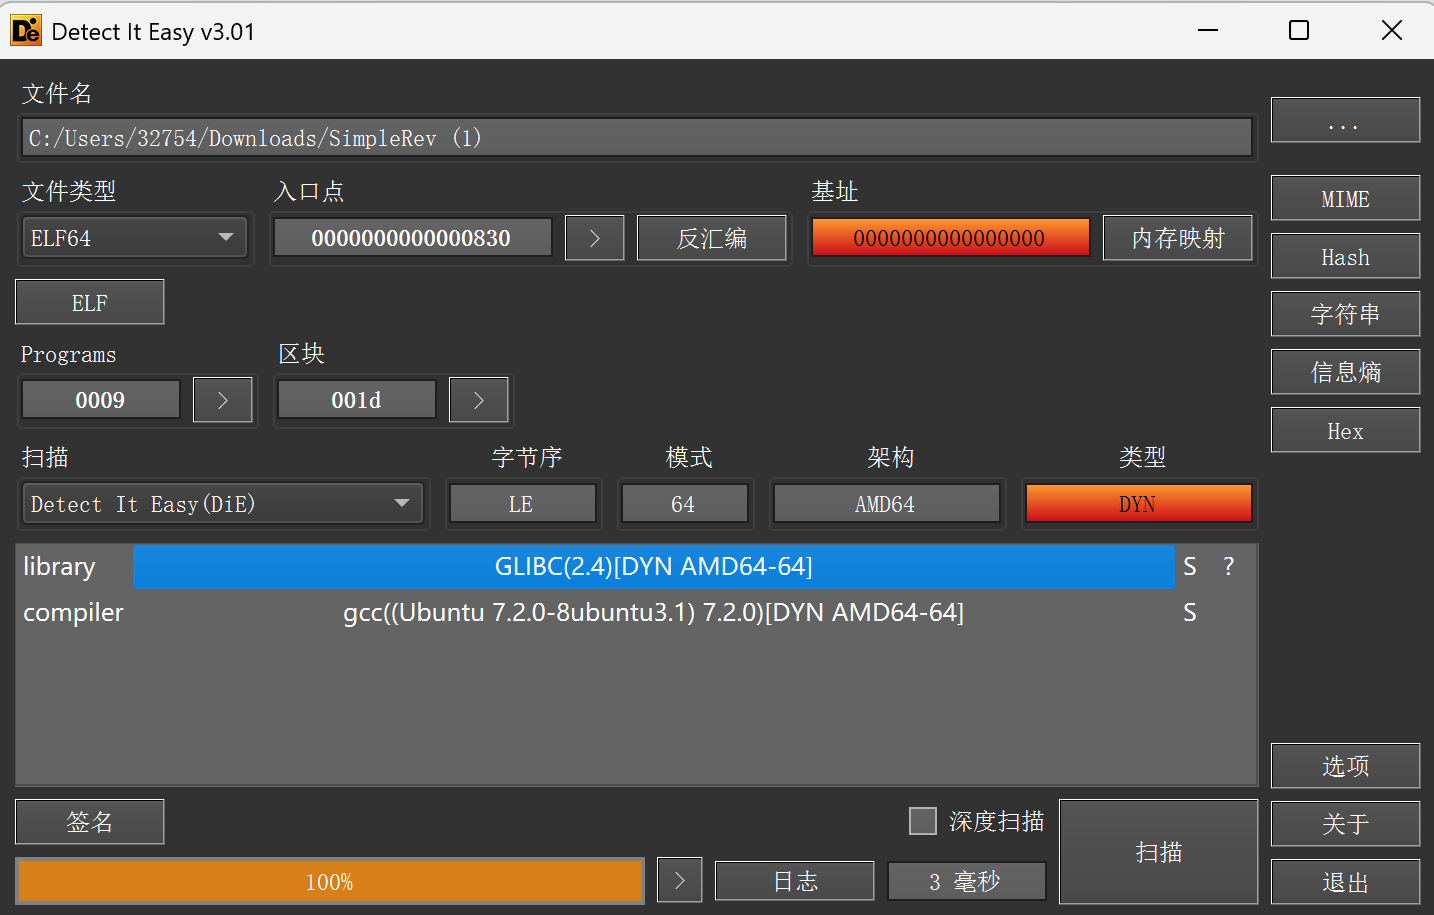Click the AMD64 architecture field

click(886, 504)
